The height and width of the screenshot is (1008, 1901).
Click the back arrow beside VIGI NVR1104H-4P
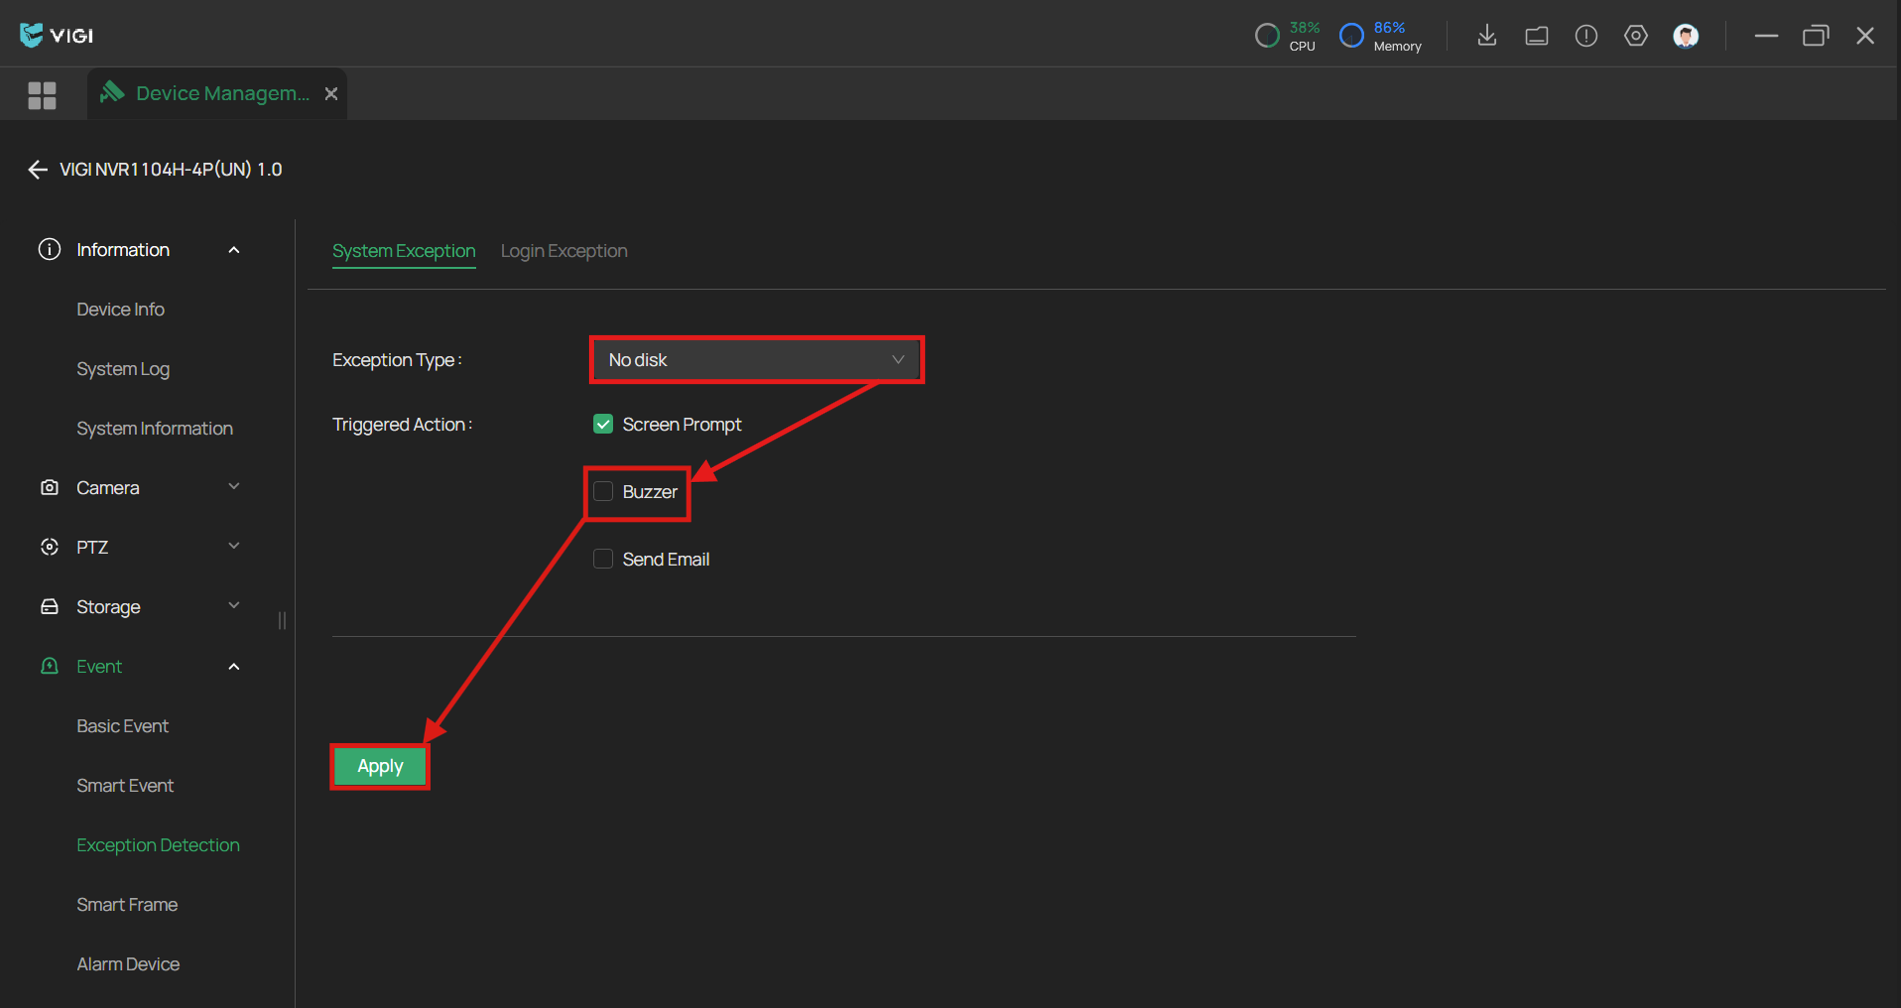click(38, 170)
